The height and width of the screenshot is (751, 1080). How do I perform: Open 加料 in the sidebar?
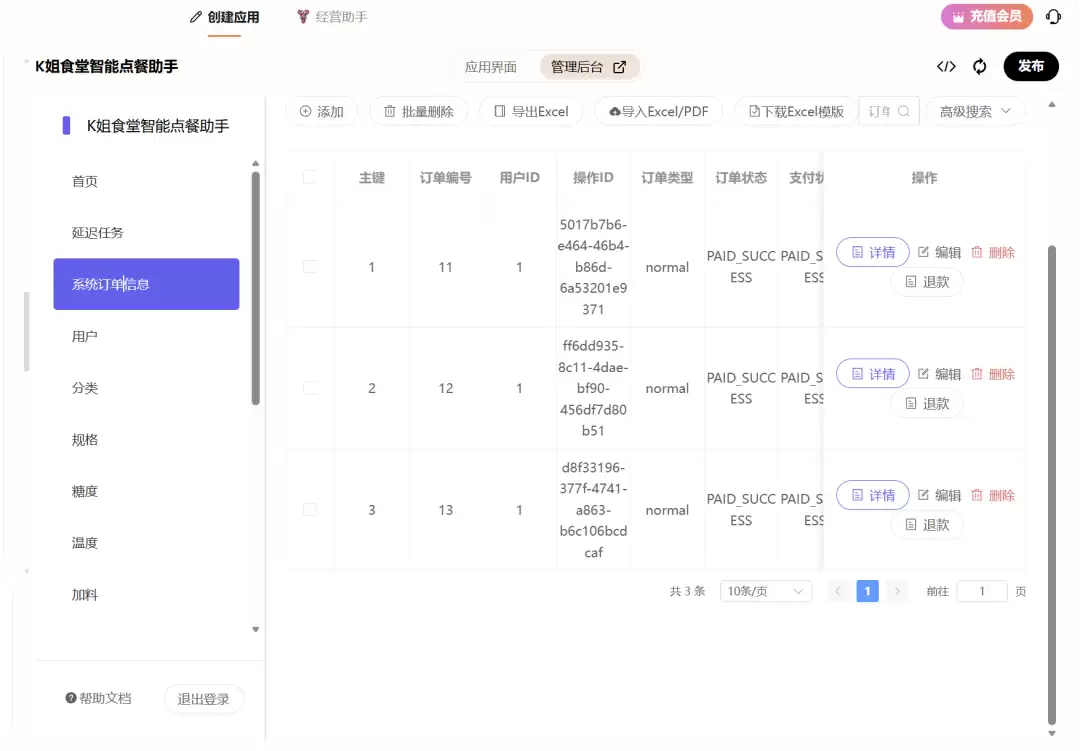(146, 595)
